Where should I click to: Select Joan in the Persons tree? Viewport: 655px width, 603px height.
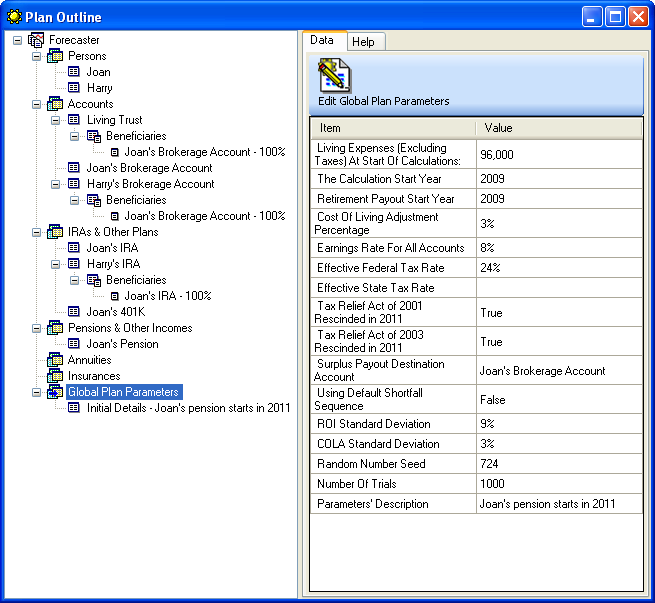(99, 72)
